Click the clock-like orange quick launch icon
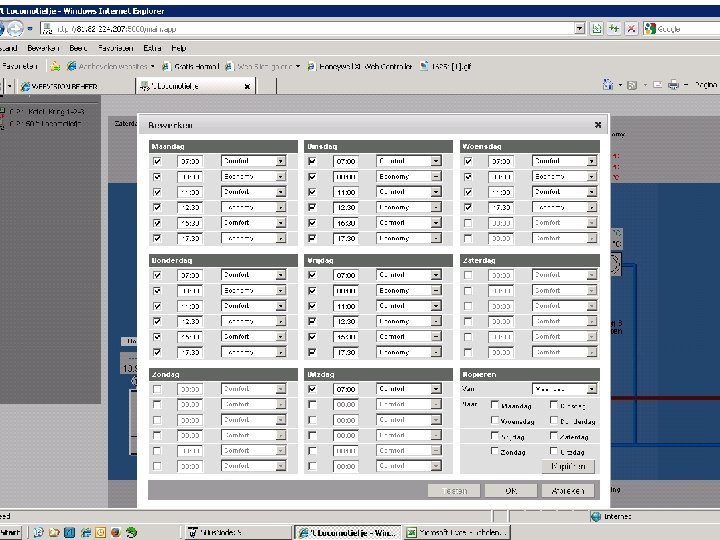 click(101, 532)
